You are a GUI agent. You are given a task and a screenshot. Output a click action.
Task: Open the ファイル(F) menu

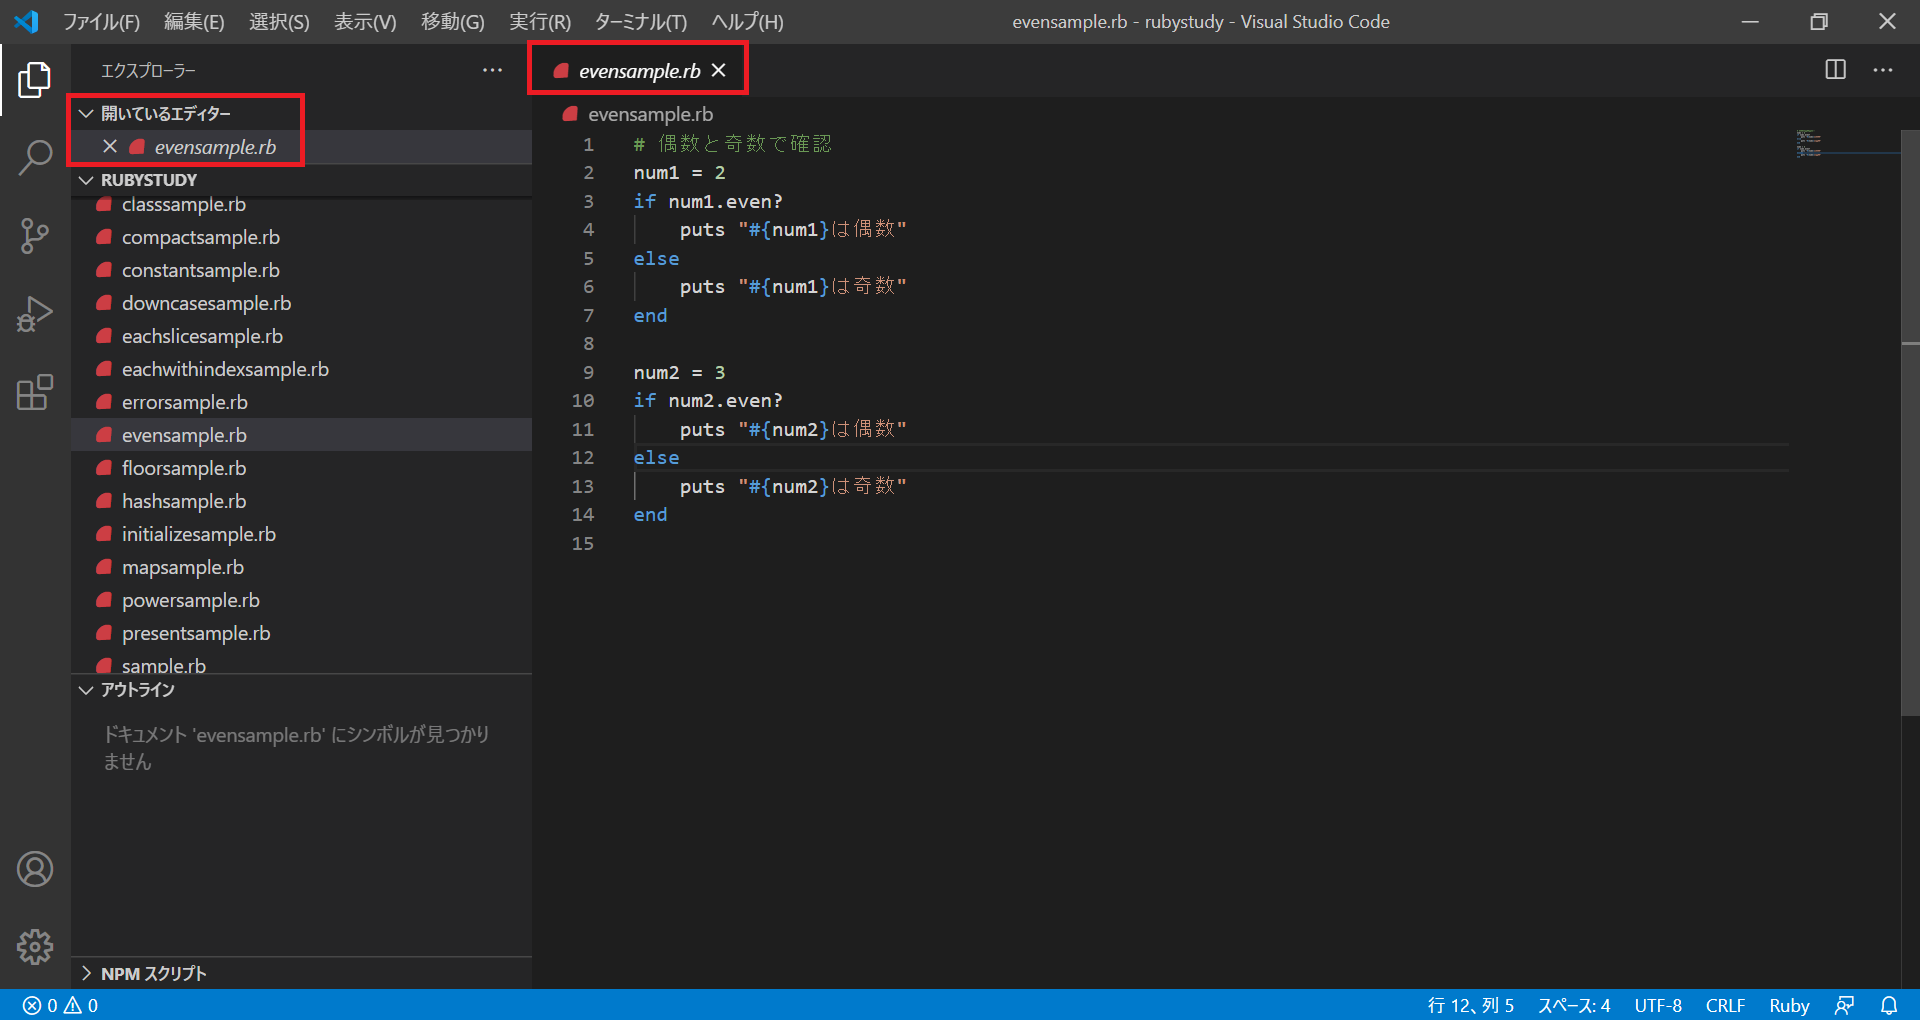pos(101,22)
